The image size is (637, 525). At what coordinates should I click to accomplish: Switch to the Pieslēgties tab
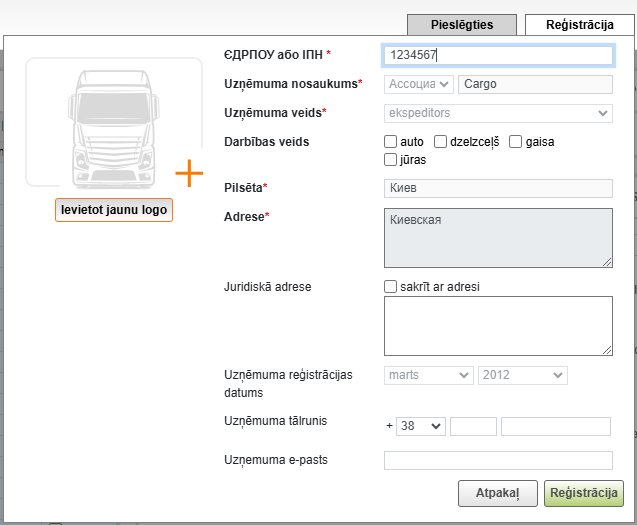tap(463, 25)
